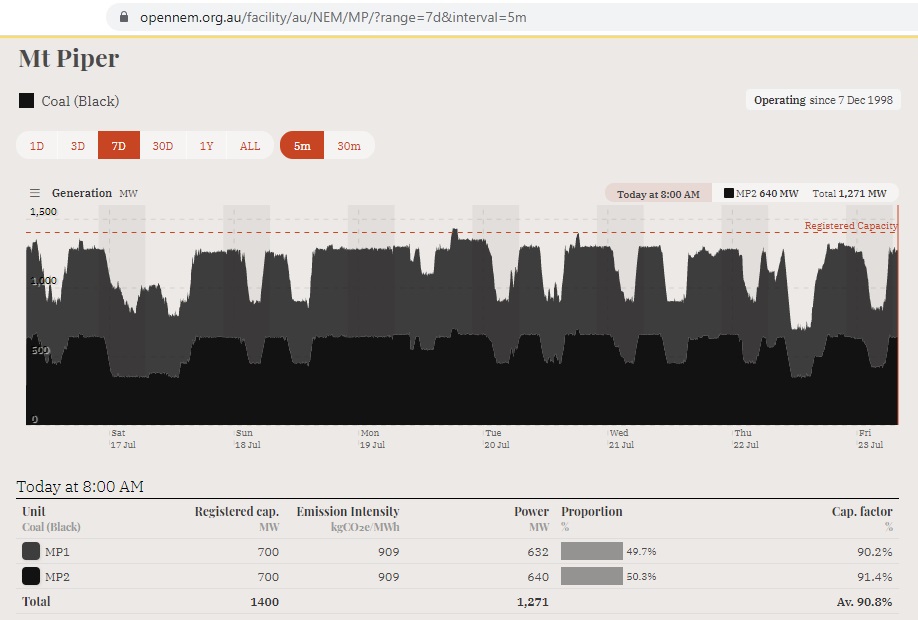Click the padlock icon in address bar
918x620 pixels.
coord(124,17)
